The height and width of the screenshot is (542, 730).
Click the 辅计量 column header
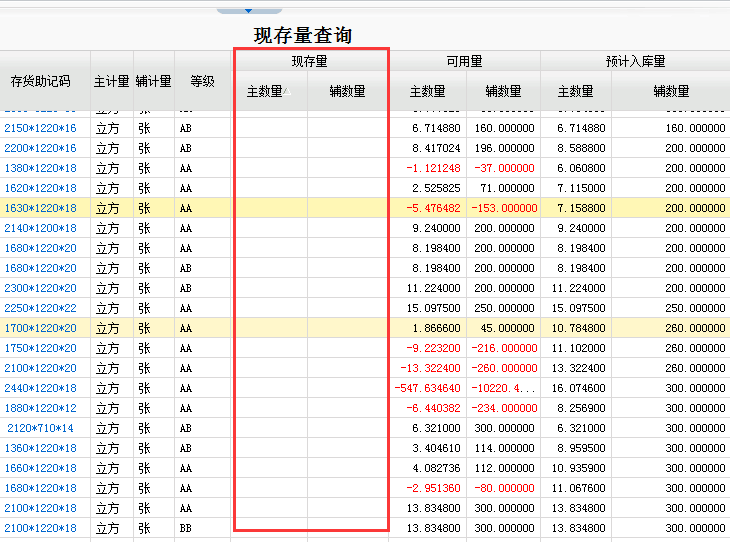click(153, 81)
